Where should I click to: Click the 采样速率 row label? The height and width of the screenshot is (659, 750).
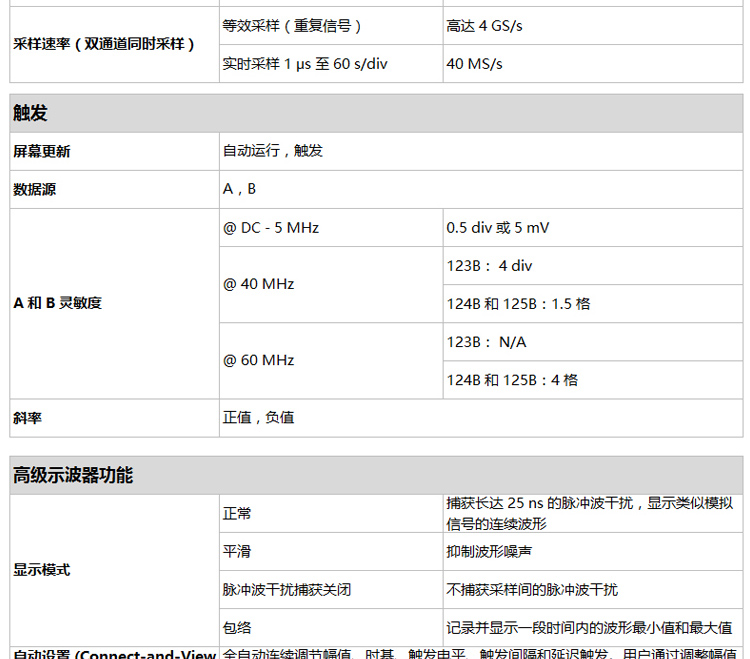point(104,44)
